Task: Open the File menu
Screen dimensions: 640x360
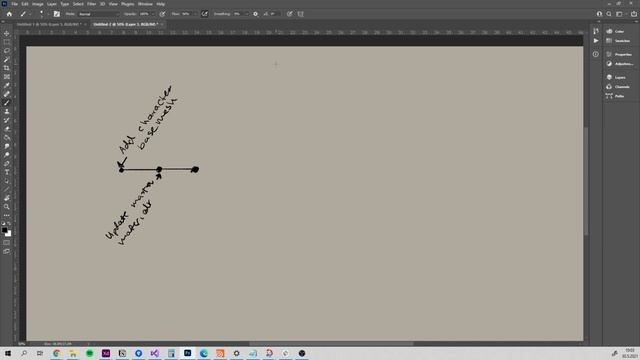Action: (15, 4)
